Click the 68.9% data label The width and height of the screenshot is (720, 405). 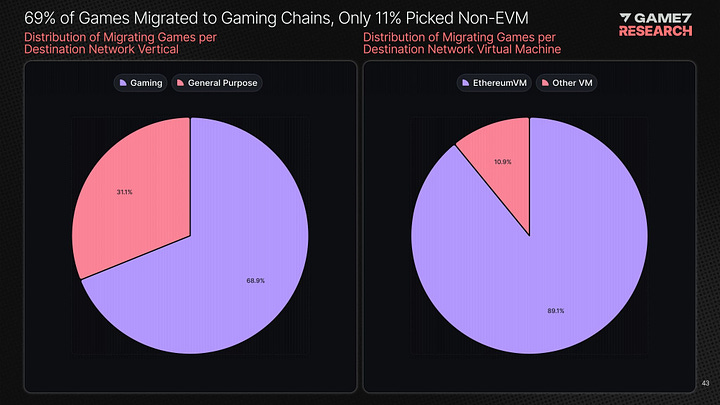click(x=256, y=281)
